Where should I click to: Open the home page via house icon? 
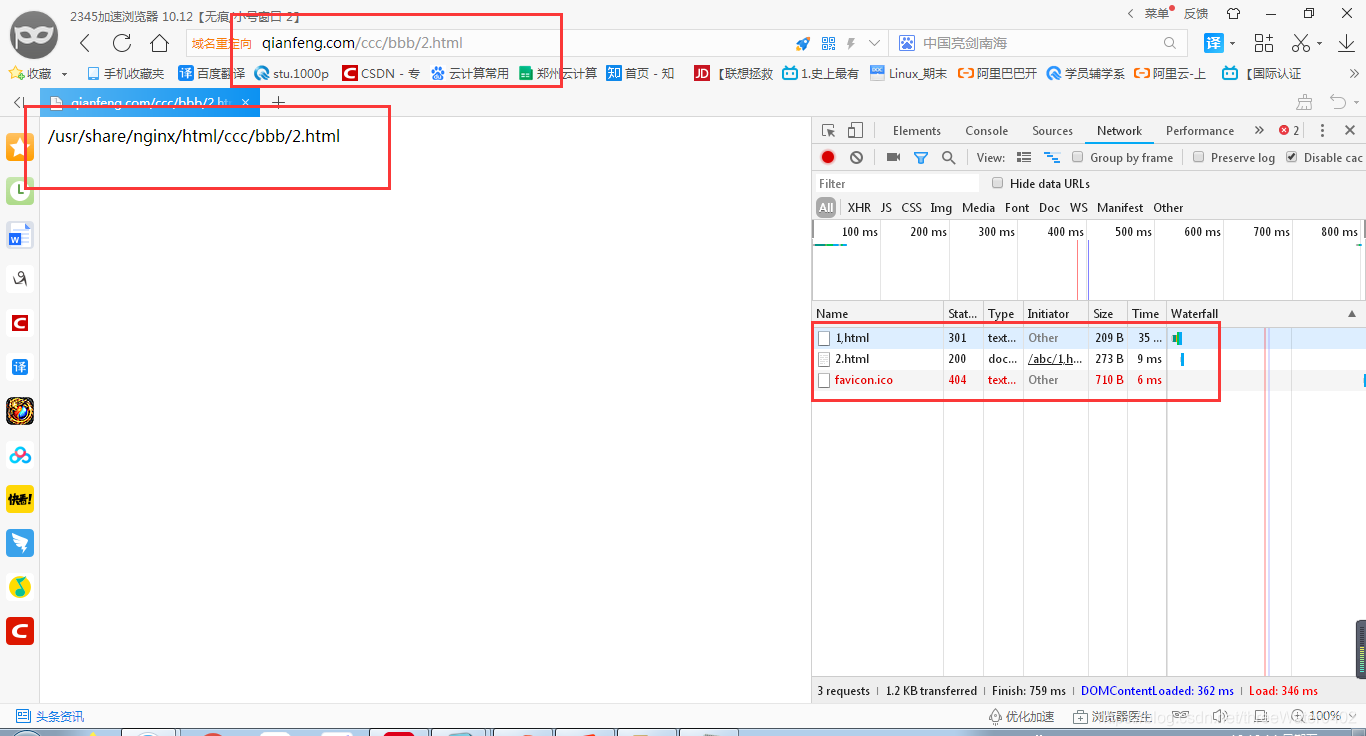point(159,43)
